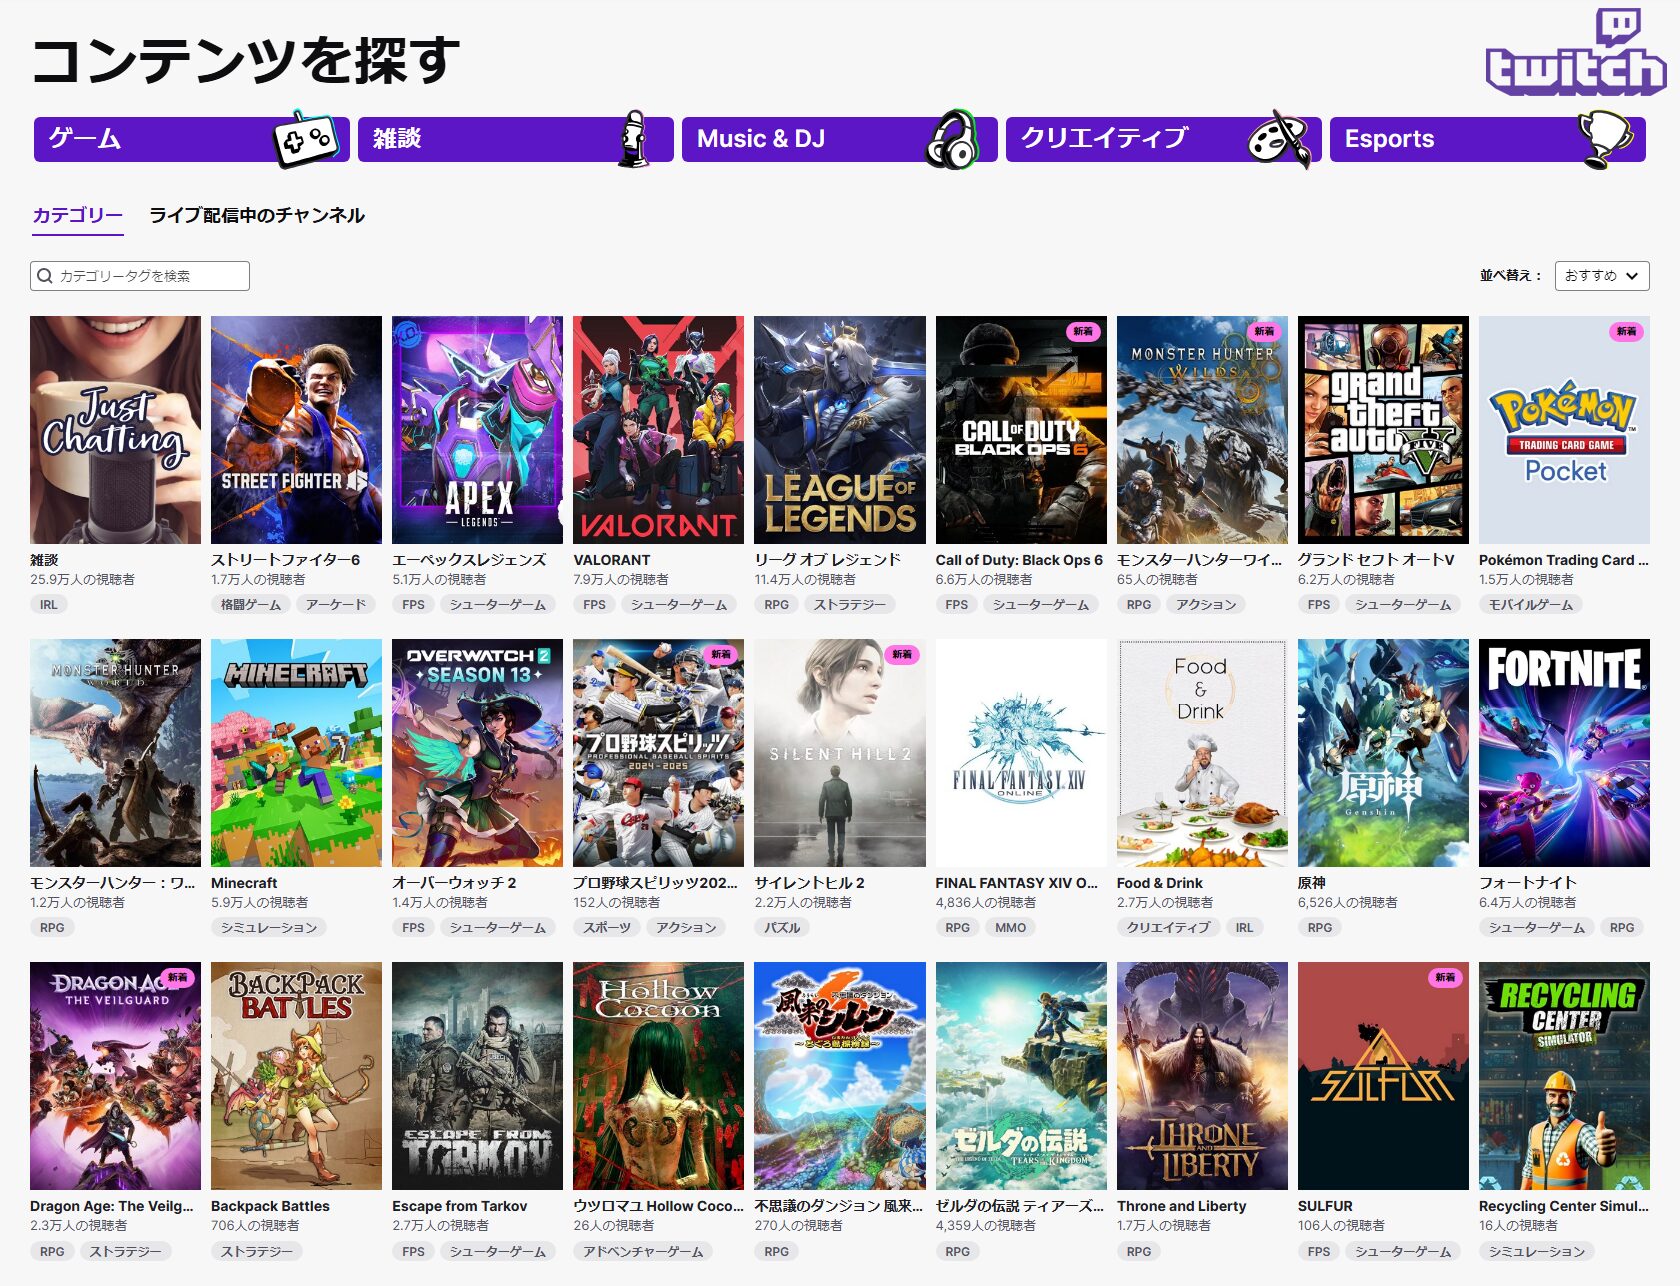
Task: Open the Music & DJ banner
Action: (840, 139)
